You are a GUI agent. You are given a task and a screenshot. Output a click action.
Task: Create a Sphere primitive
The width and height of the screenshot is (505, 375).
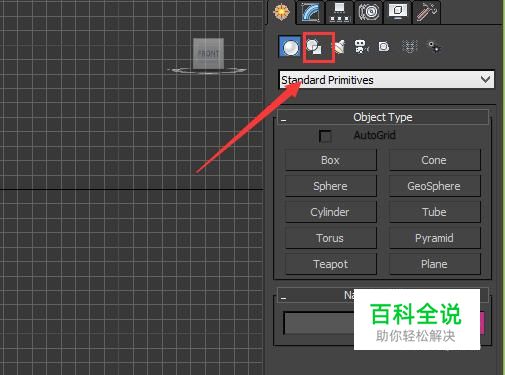[331, 186]
